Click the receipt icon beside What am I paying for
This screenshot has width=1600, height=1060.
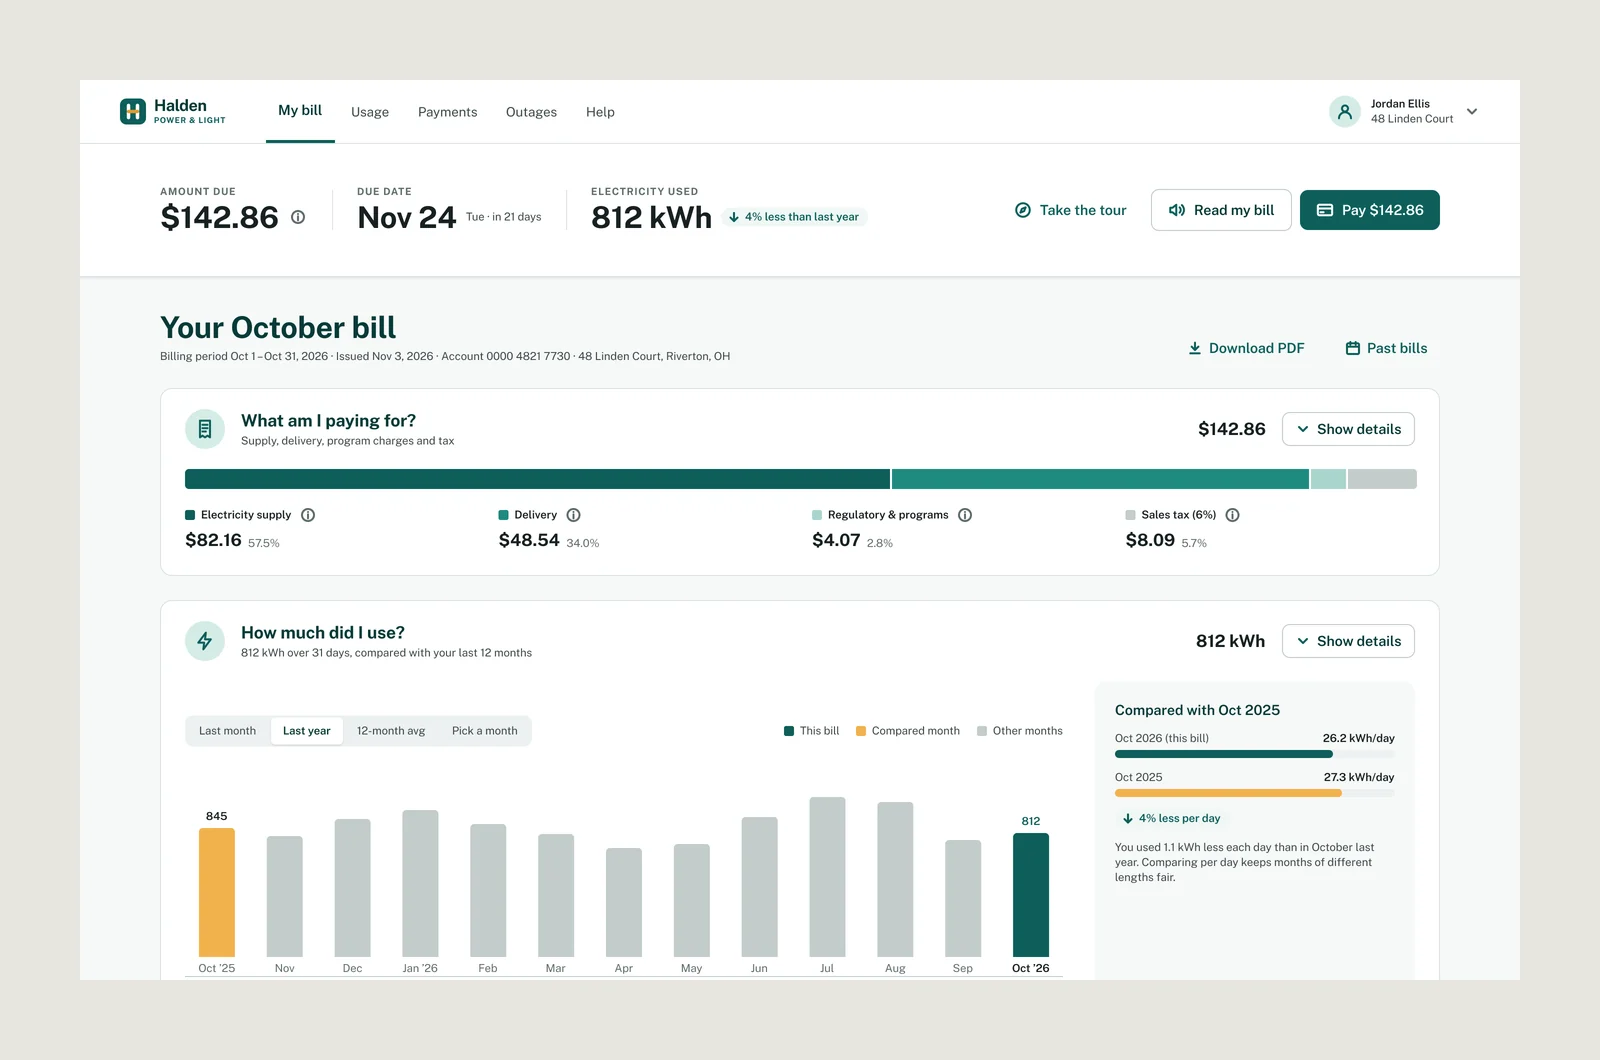[x=205, y=429]
